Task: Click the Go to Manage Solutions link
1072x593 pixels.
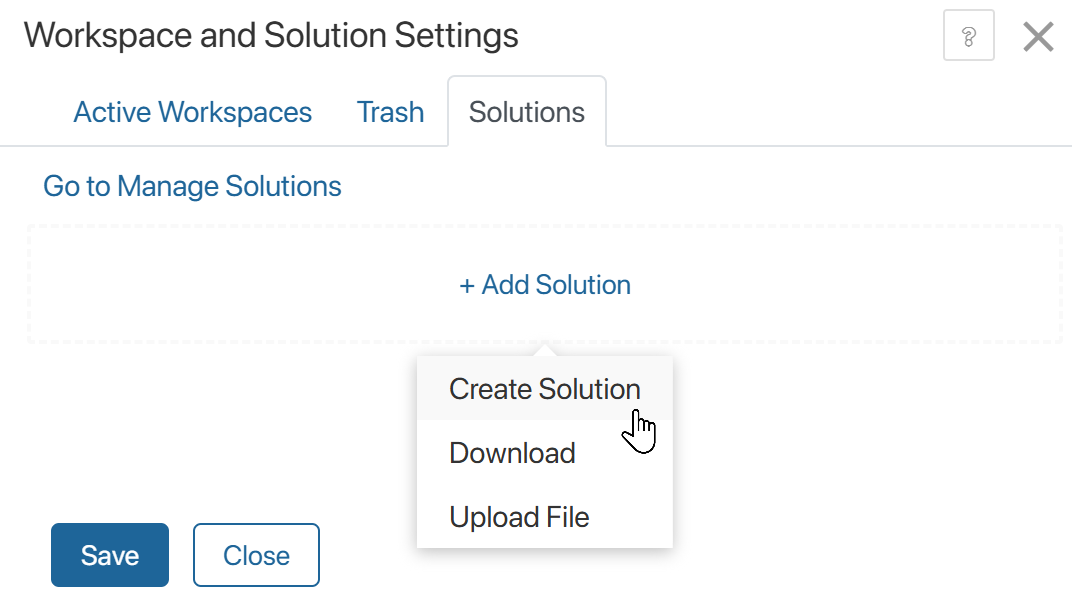Action: (x=191, y=186)
